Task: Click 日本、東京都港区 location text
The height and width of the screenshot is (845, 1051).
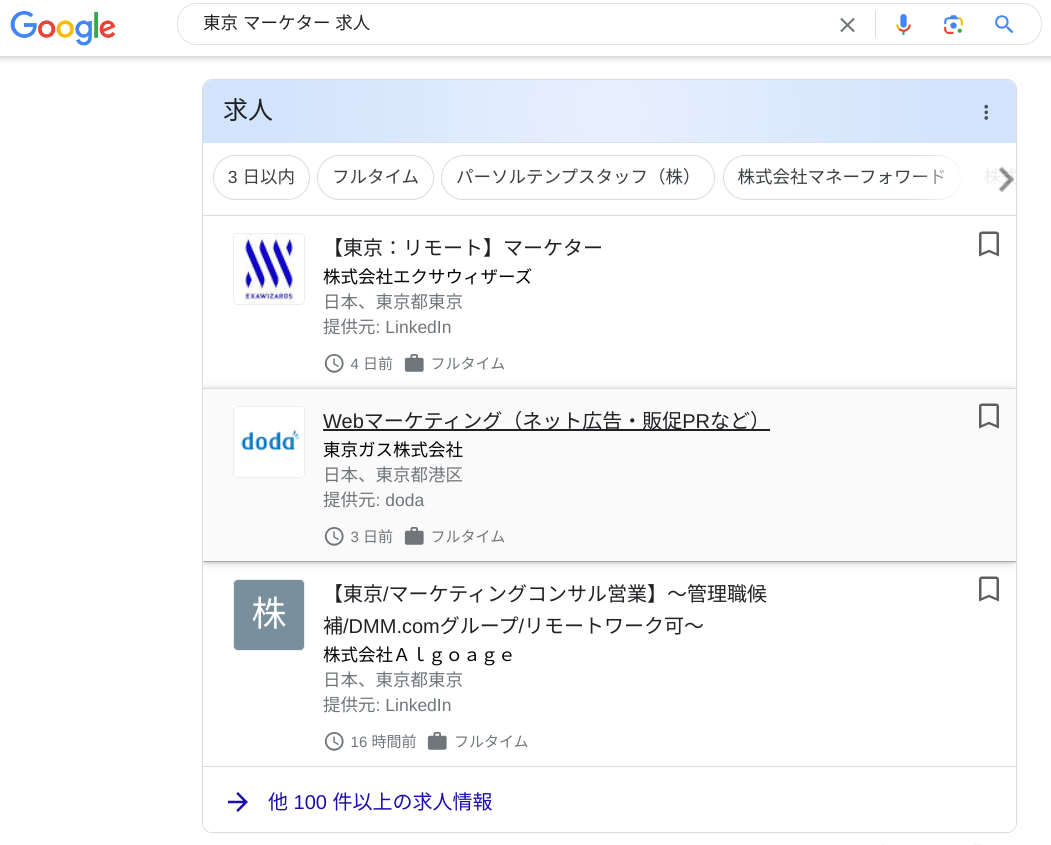Action: pyautogui.click(x=393, y=475)
